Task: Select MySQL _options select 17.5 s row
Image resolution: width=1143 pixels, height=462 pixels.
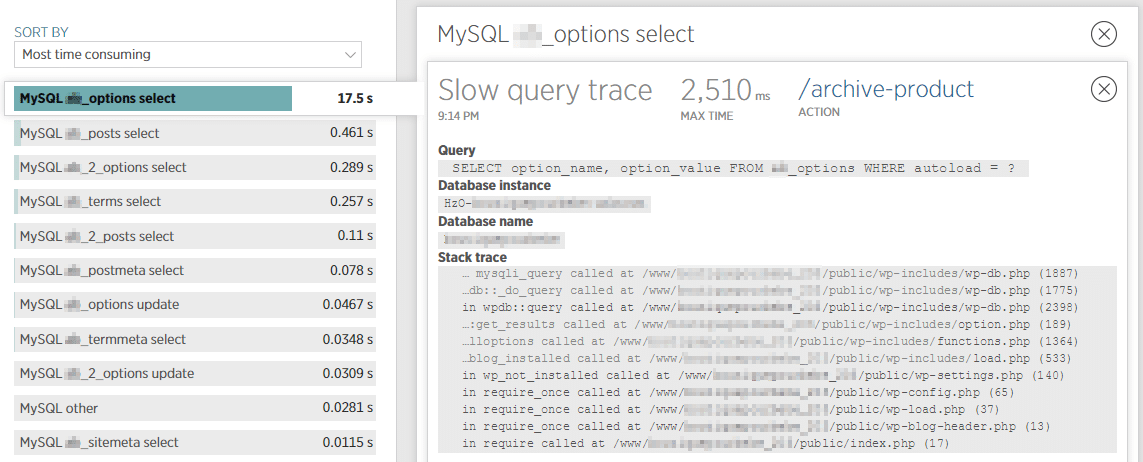Action: (x=195, y=99)
